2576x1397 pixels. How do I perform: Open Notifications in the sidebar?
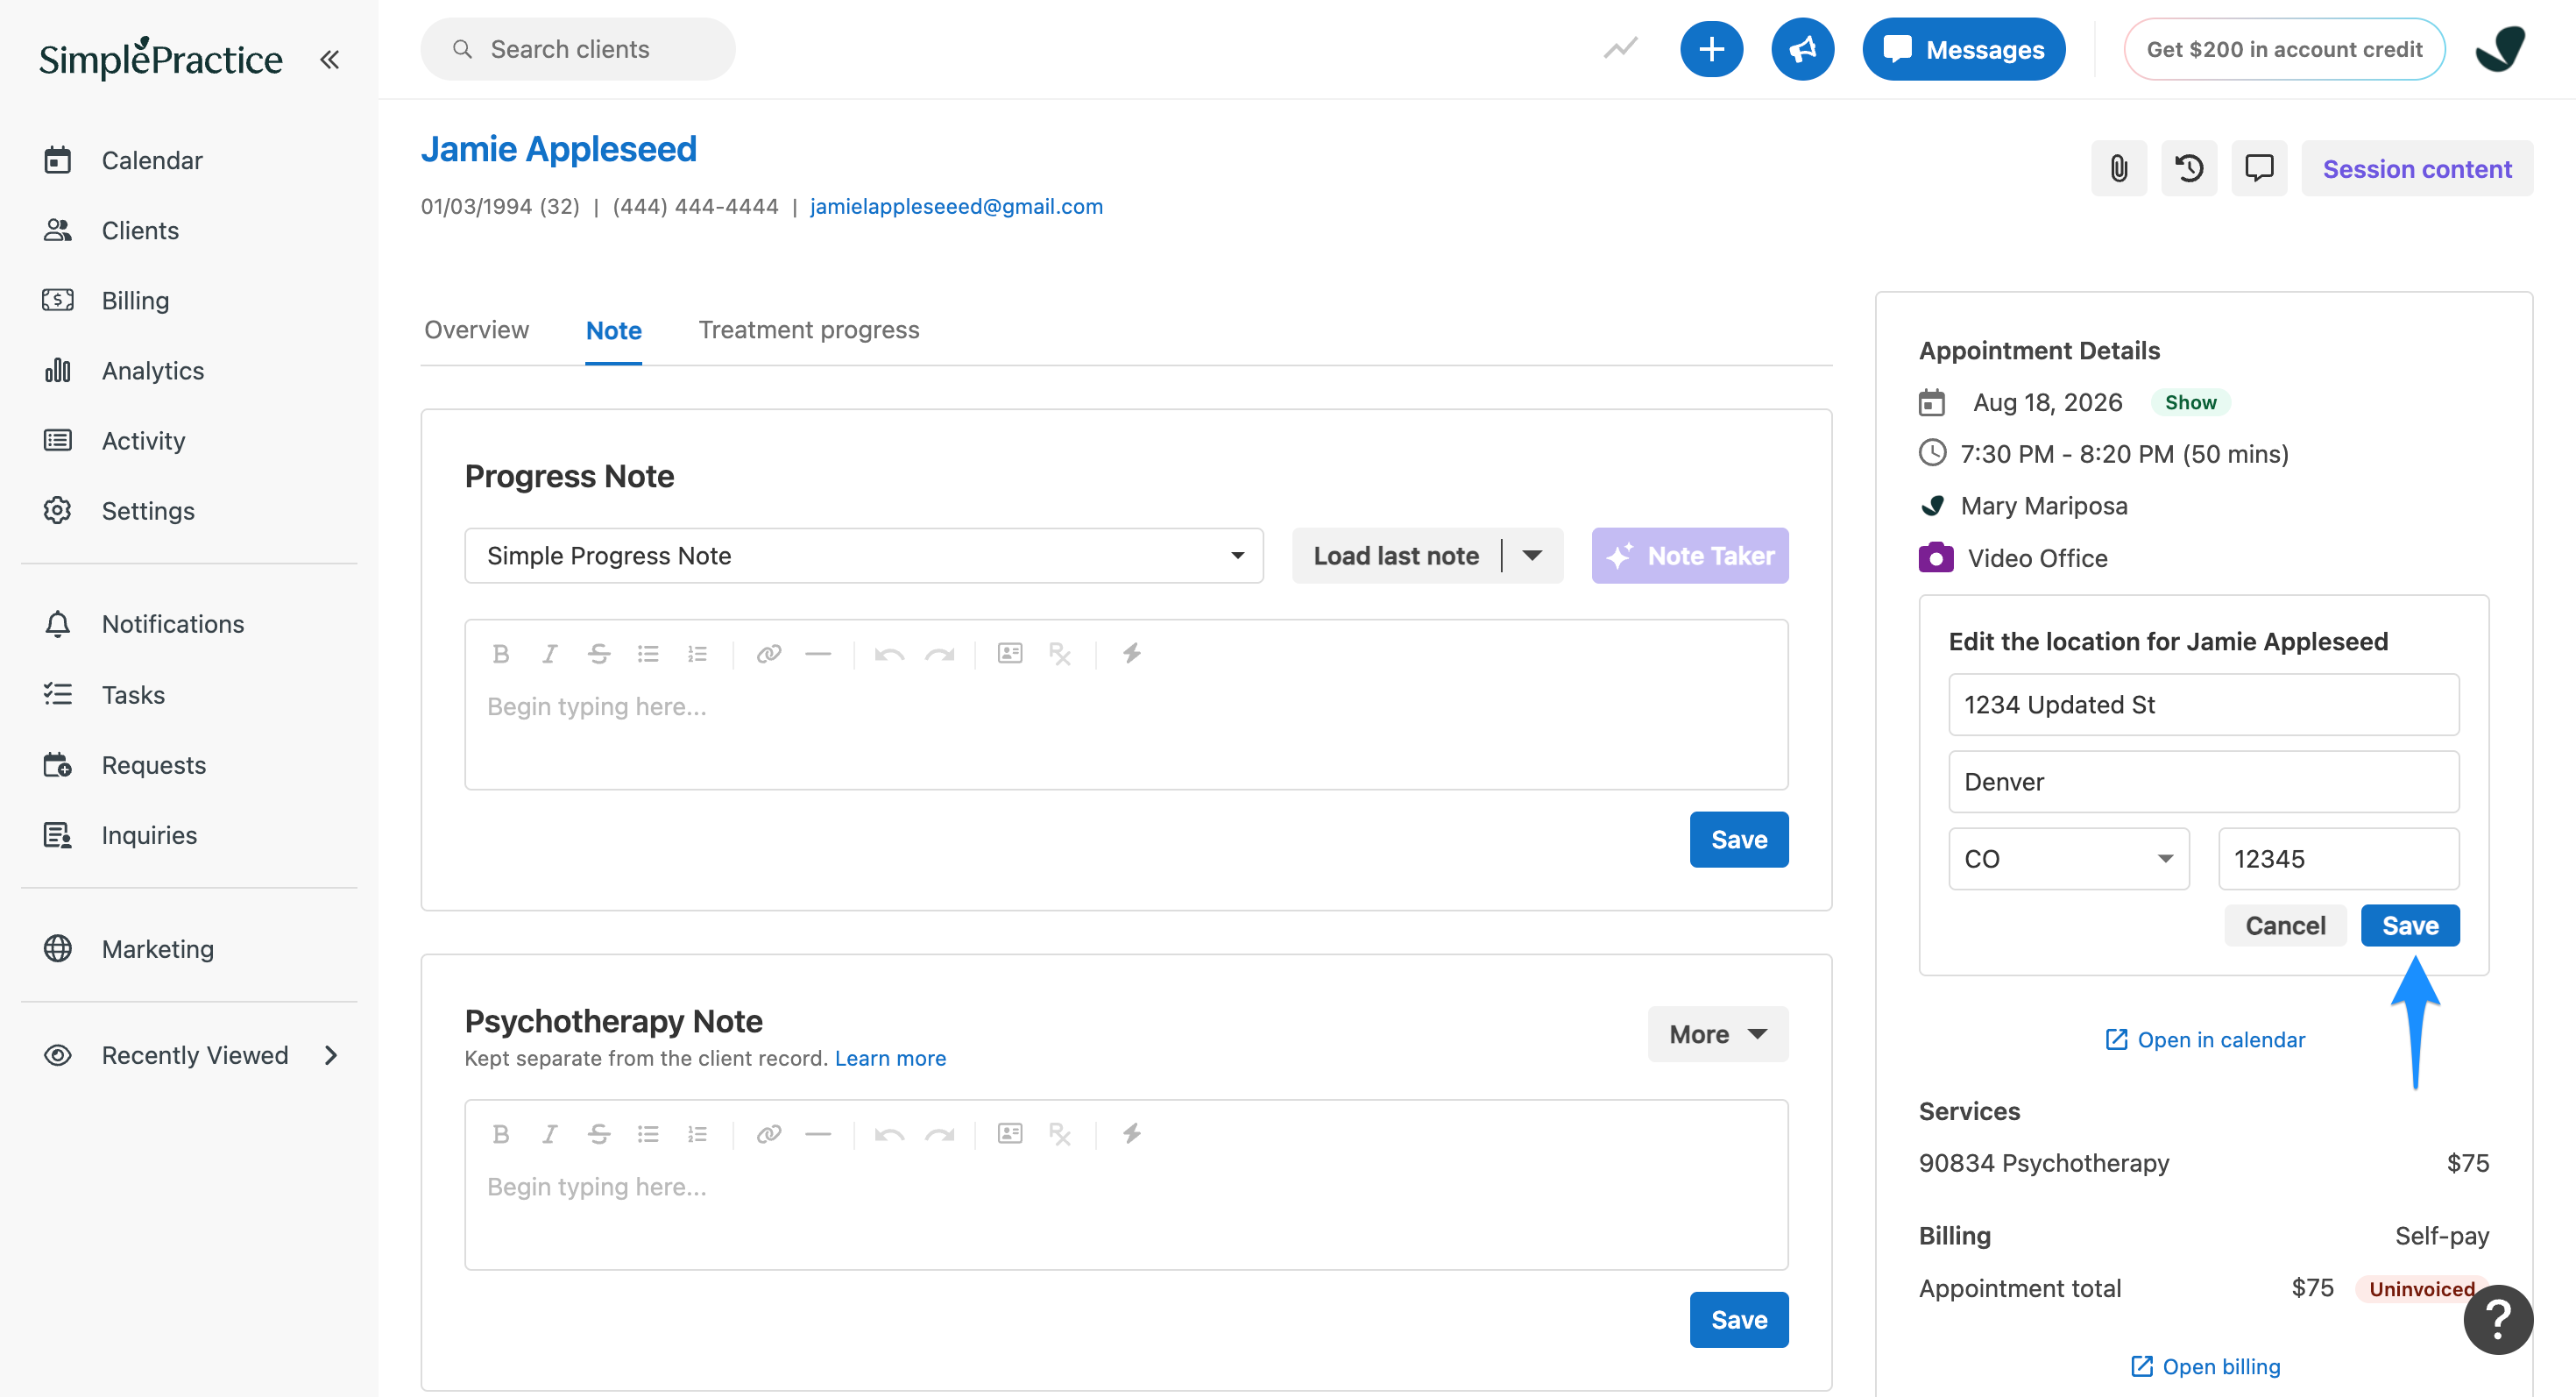pos(173,624)
